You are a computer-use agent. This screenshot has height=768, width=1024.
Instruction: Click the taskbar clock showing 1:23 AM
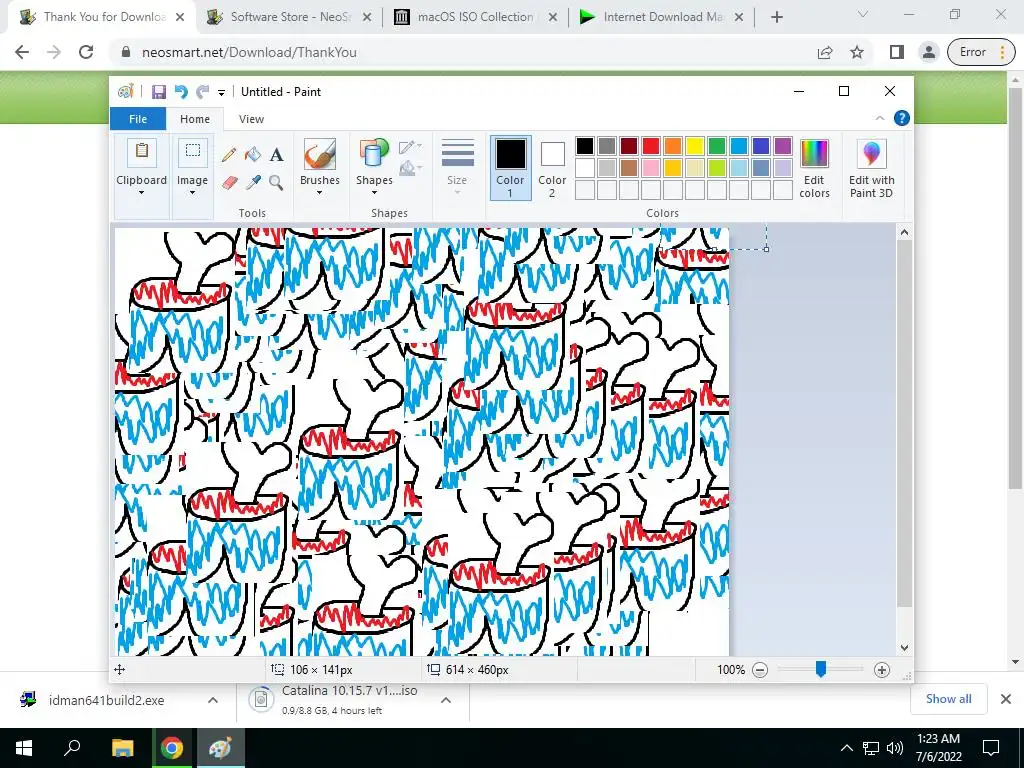coord(938,748)
